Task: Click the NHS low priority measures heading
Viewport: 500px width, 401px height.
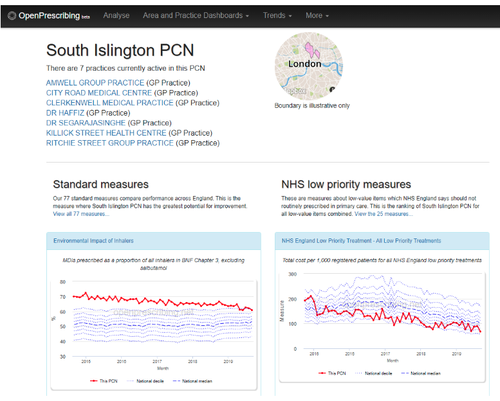Action: tap(346, 184)
